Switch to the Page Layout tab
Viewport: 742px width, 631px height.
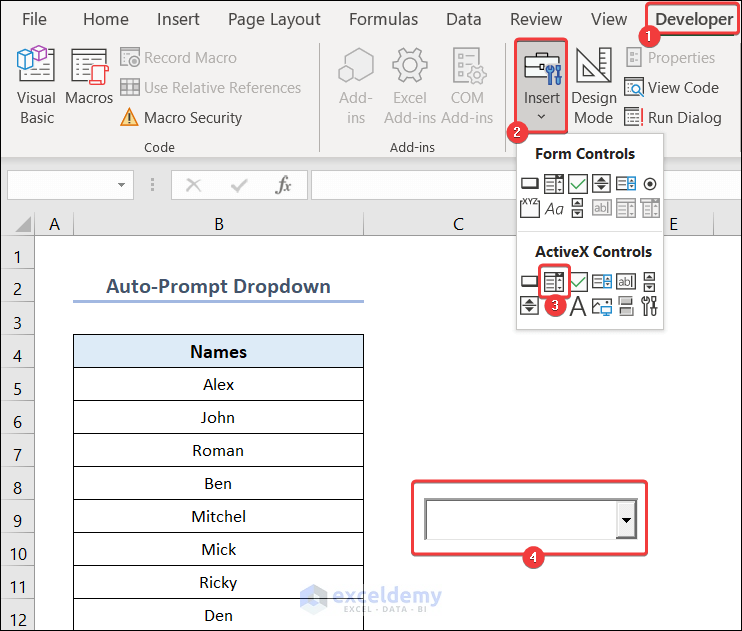(274, 19)
